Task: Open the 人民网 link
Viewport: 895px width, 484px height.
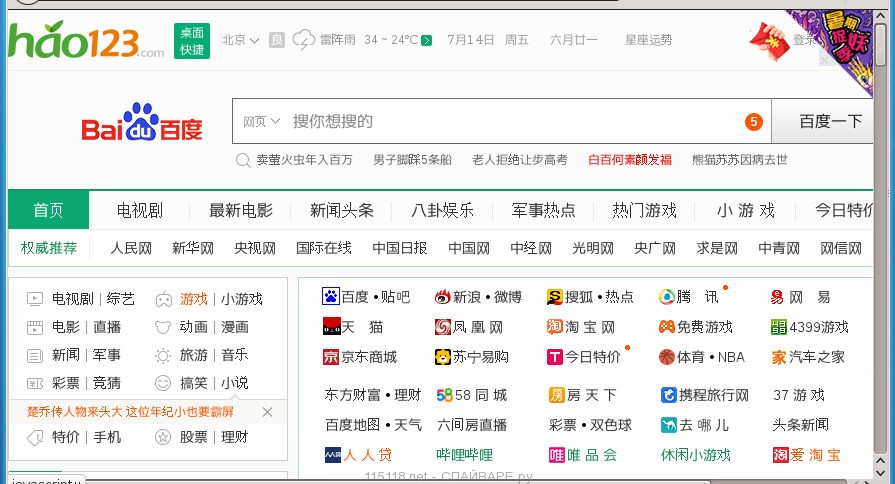Action: click(131, 248)
